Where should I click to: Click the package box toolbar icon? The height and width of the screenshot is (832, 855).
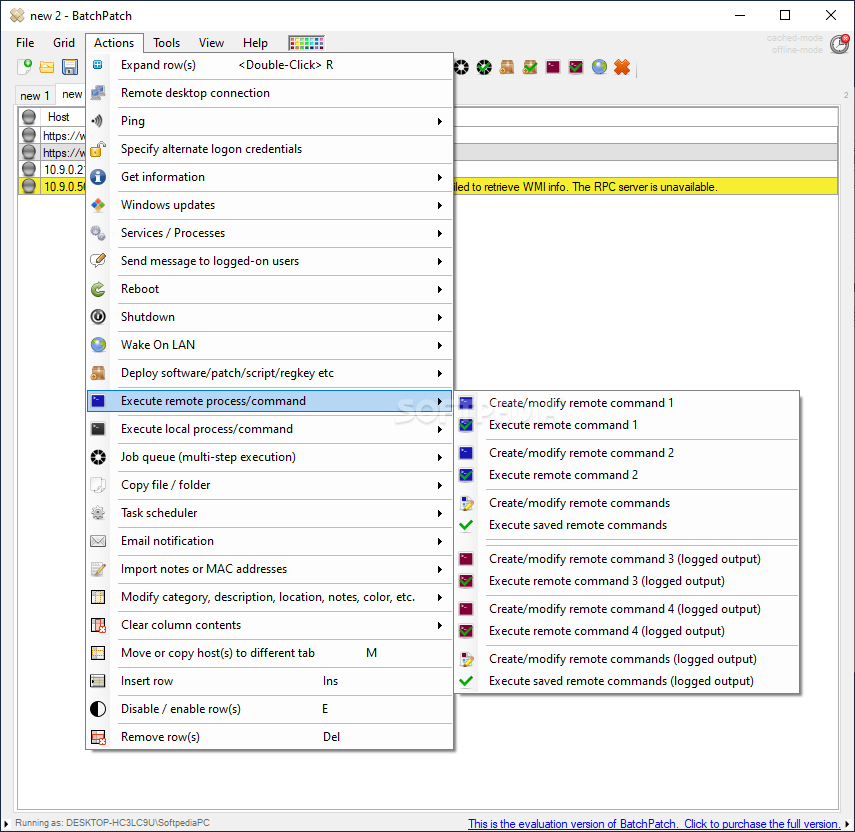[x=507, y=67]
